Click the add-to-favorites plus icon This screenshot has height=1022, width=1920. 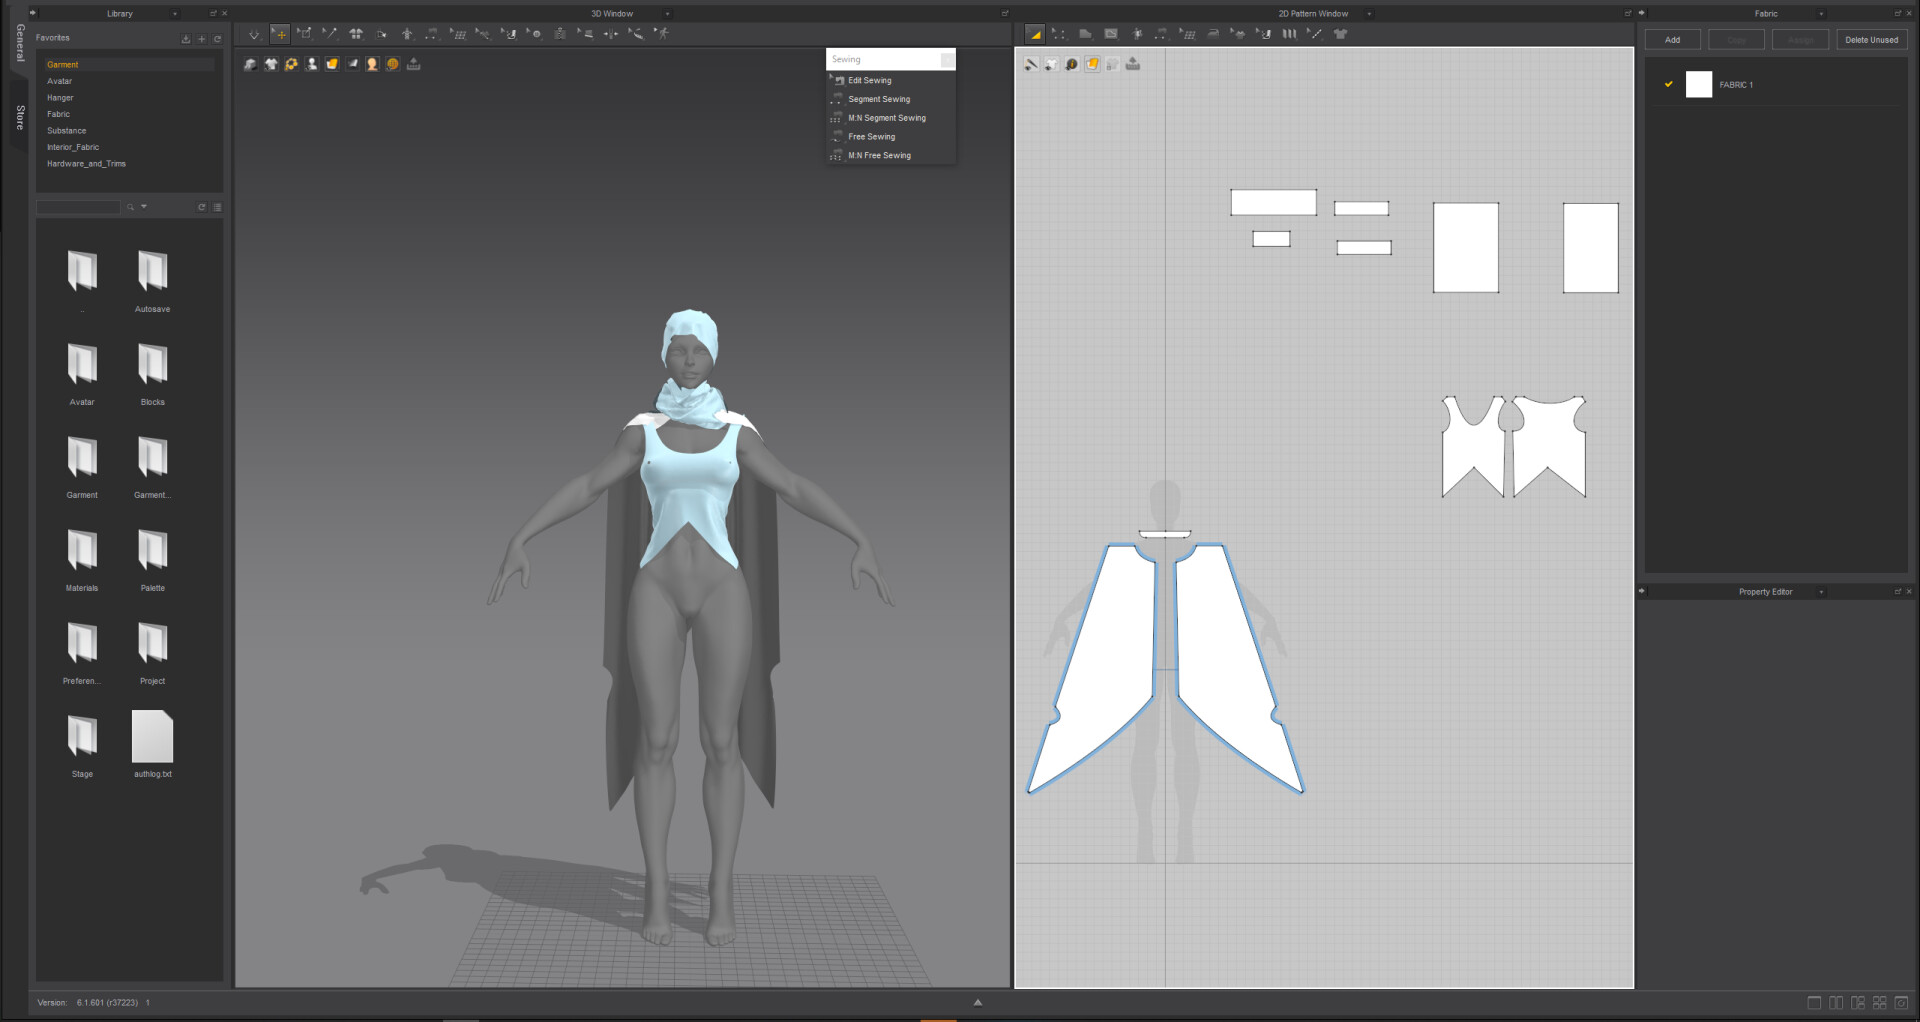coord(201,39)
